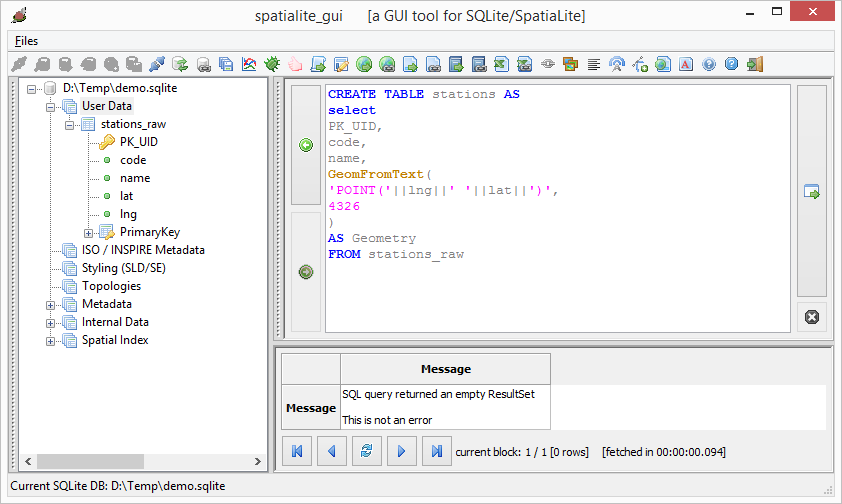The image size is (842, 504).
Task: Click the Excel sheet with chain virtual XLS icon
Action: (525, 64)
